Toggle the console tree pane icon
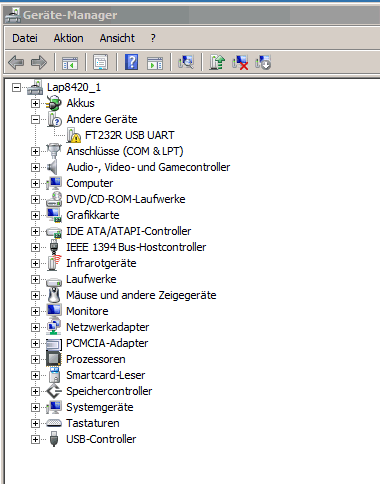This screenshot has width=380, height=484. tap(70, 62)
